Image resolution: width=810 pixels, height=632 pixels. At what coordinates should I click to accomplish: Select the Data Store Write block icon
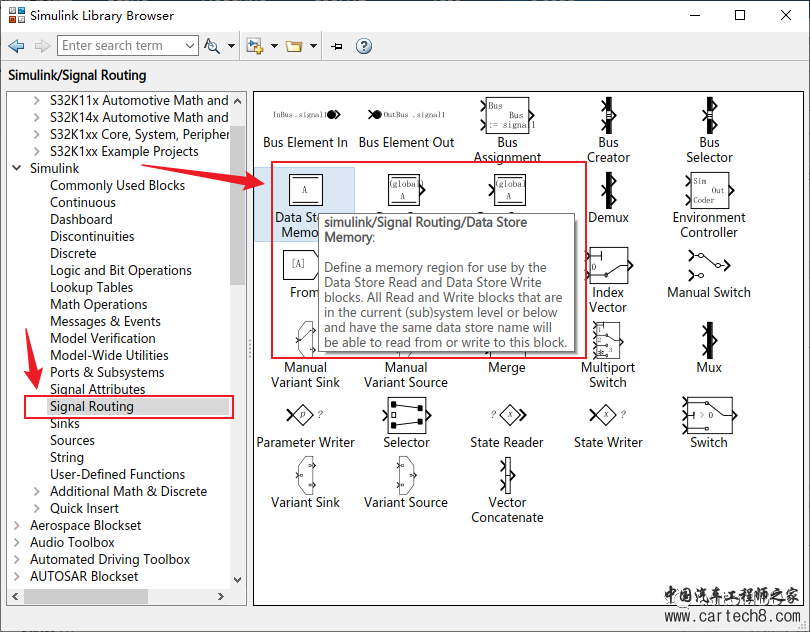point(508,190)
